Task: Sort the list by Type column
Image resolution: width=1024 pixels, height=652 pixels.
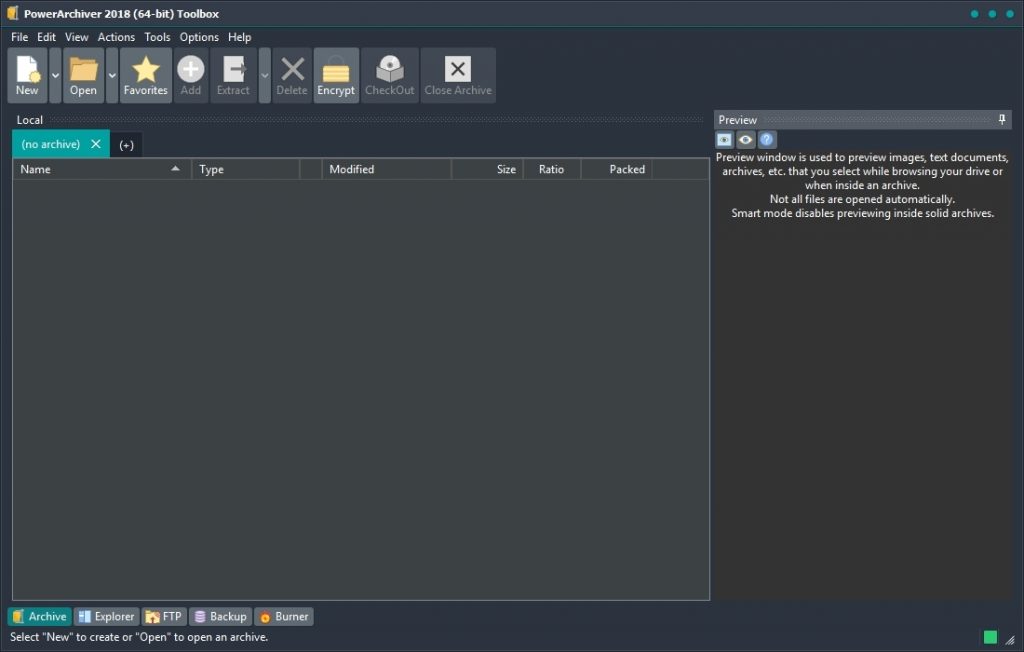Action: [x=246, y=169]
